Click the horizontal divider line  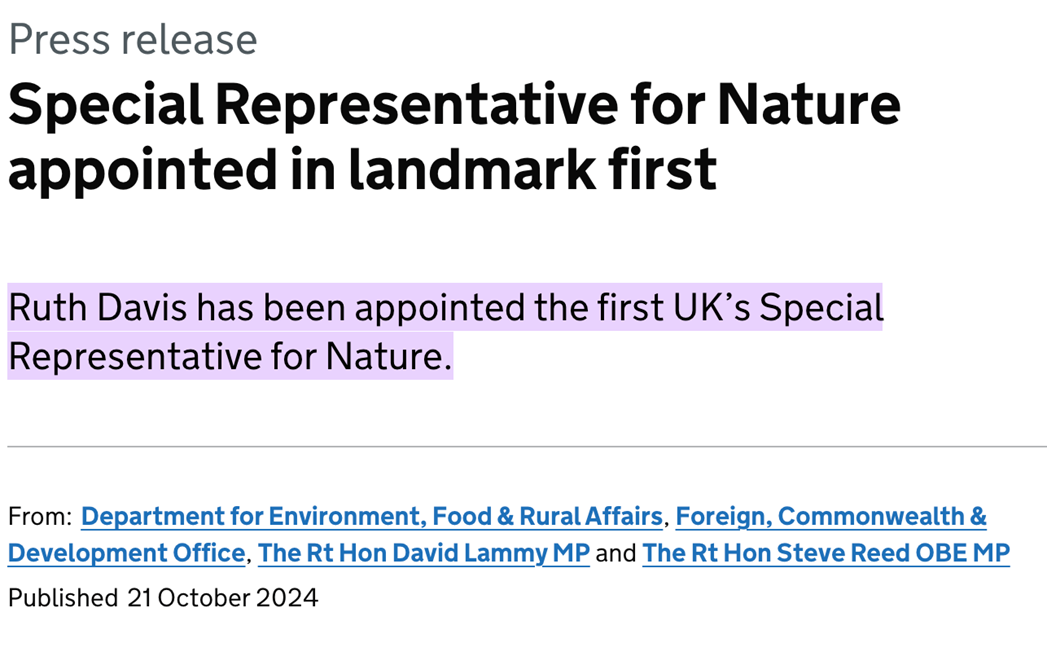pyautogui.click(x=527, y=446)
